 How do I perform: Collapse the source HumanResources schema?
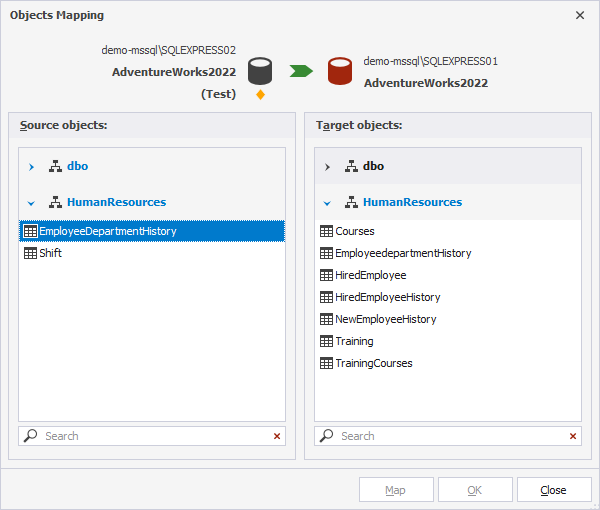pyautogui.click(x=31, y=202)
